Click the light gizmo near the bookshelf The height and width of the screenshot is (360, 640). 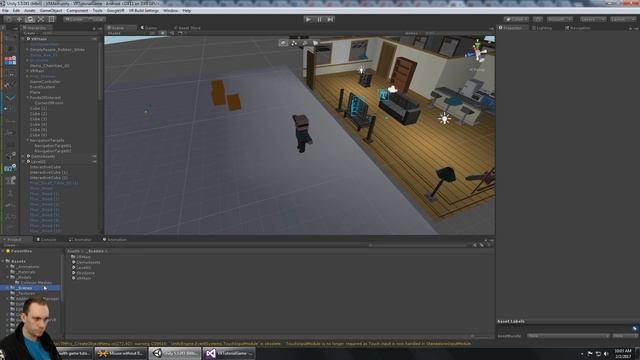click(361, 70)
